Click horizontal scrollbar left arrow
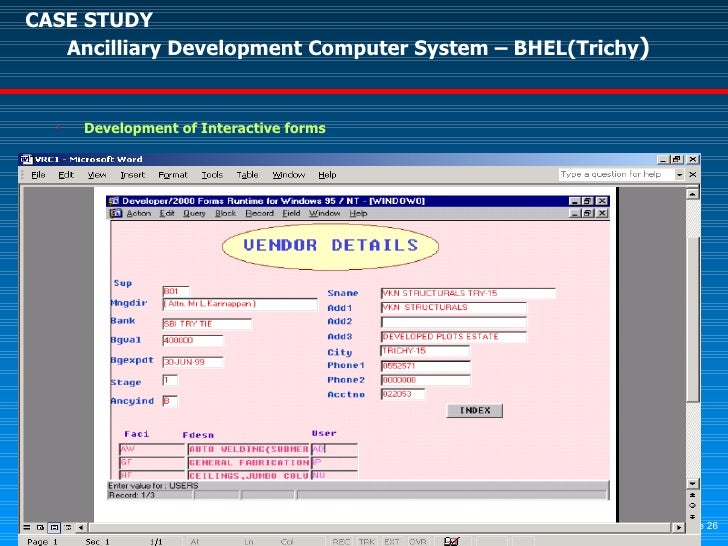728x546 pixels. [x=82, y=527]
